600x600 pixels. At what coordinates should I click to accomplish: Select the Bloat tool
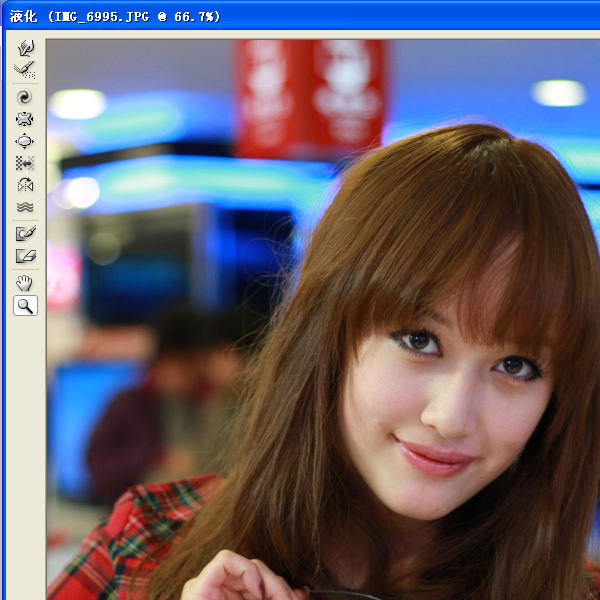pyautogui.click(x=25, y=141)
